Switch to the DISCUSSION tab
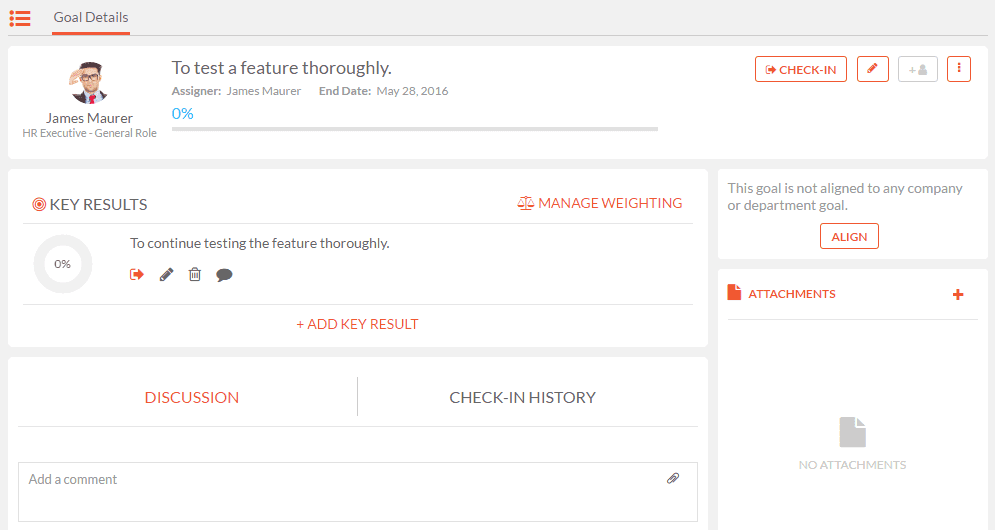The width and height of the screenshot is (995, 530). point(192,397)
